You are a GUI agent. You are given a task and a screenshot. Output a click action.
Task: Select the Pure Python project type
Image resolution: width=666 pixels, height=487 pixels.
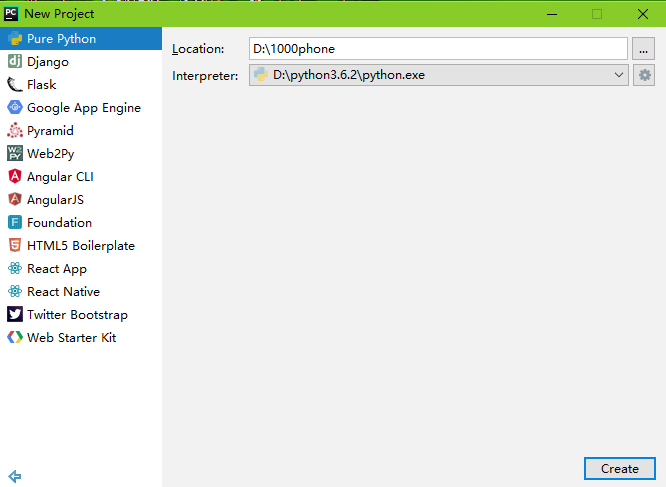coord(81,39)
